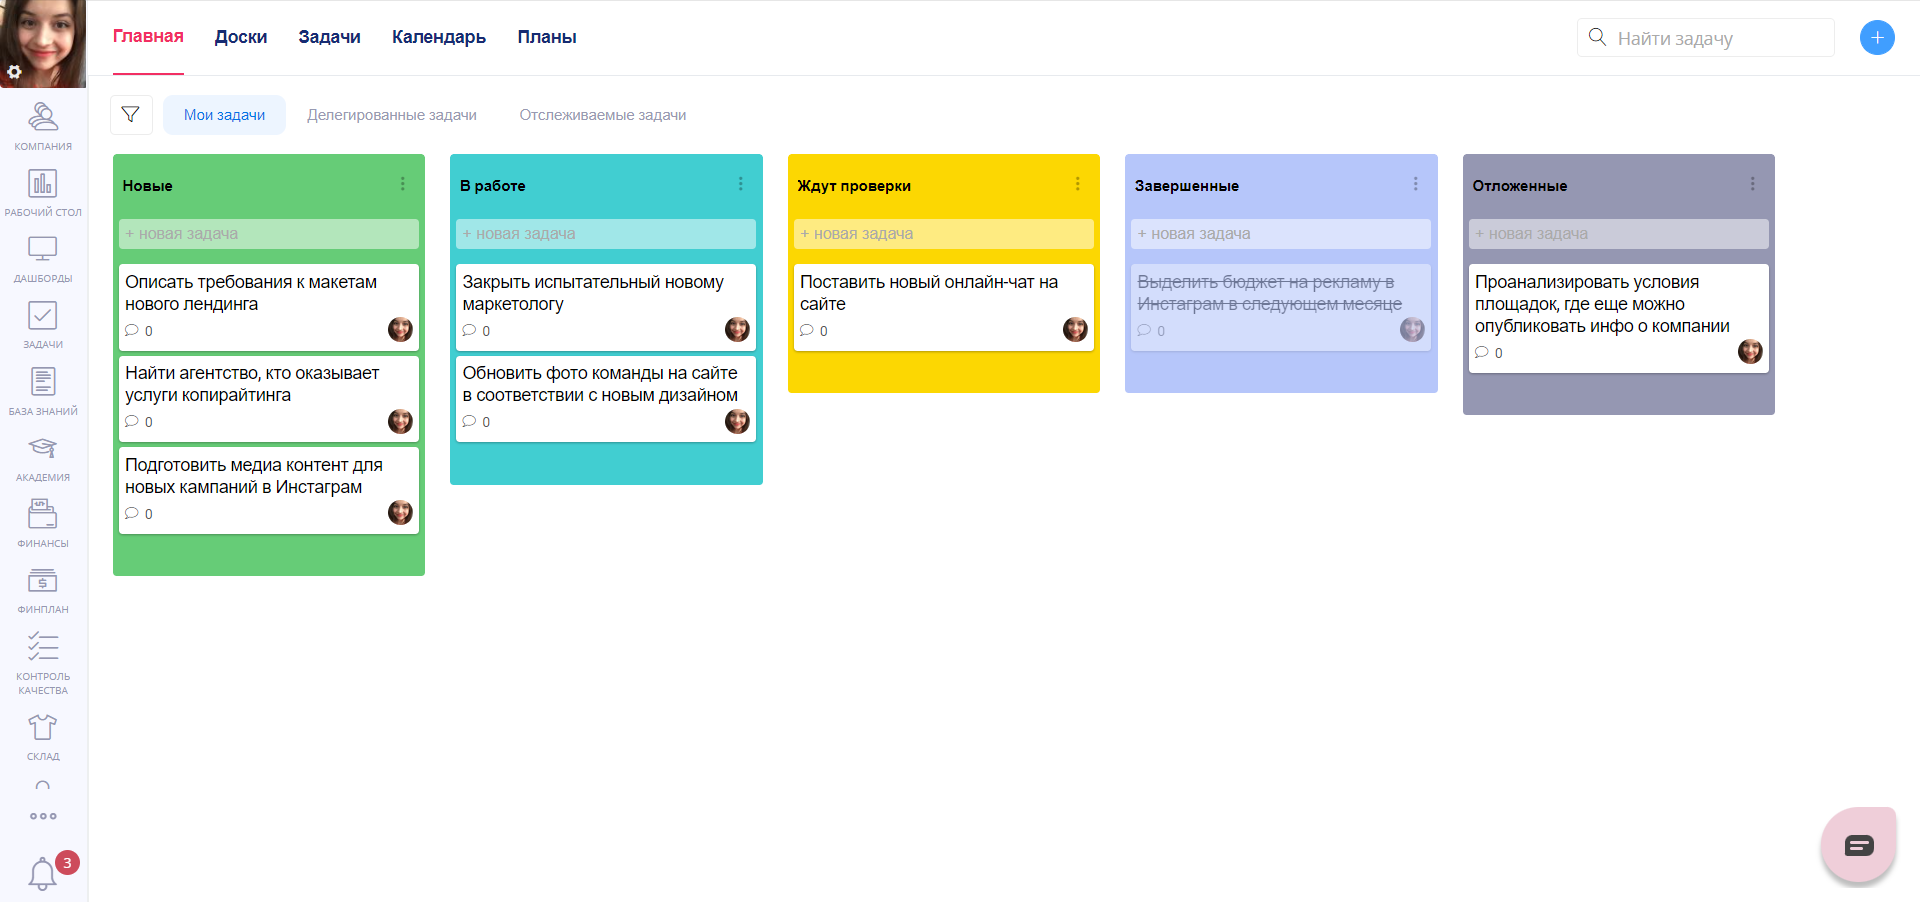Open the filter funnel button

[x=131, y=115]
